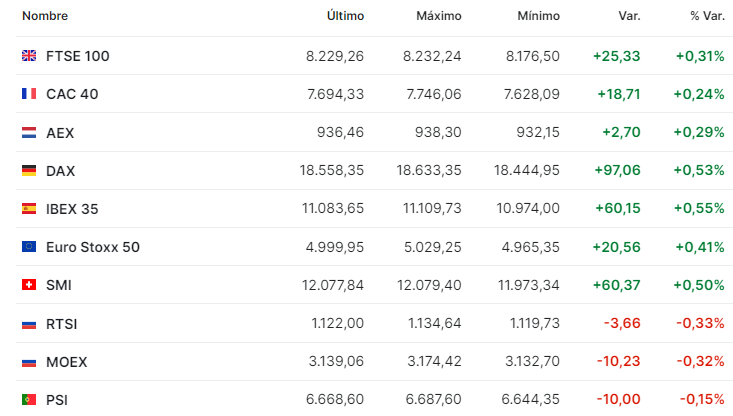The width and height of the screenshot is (733, 416).
Task: Sort by the % Var. column header
Action: [707, 16]
